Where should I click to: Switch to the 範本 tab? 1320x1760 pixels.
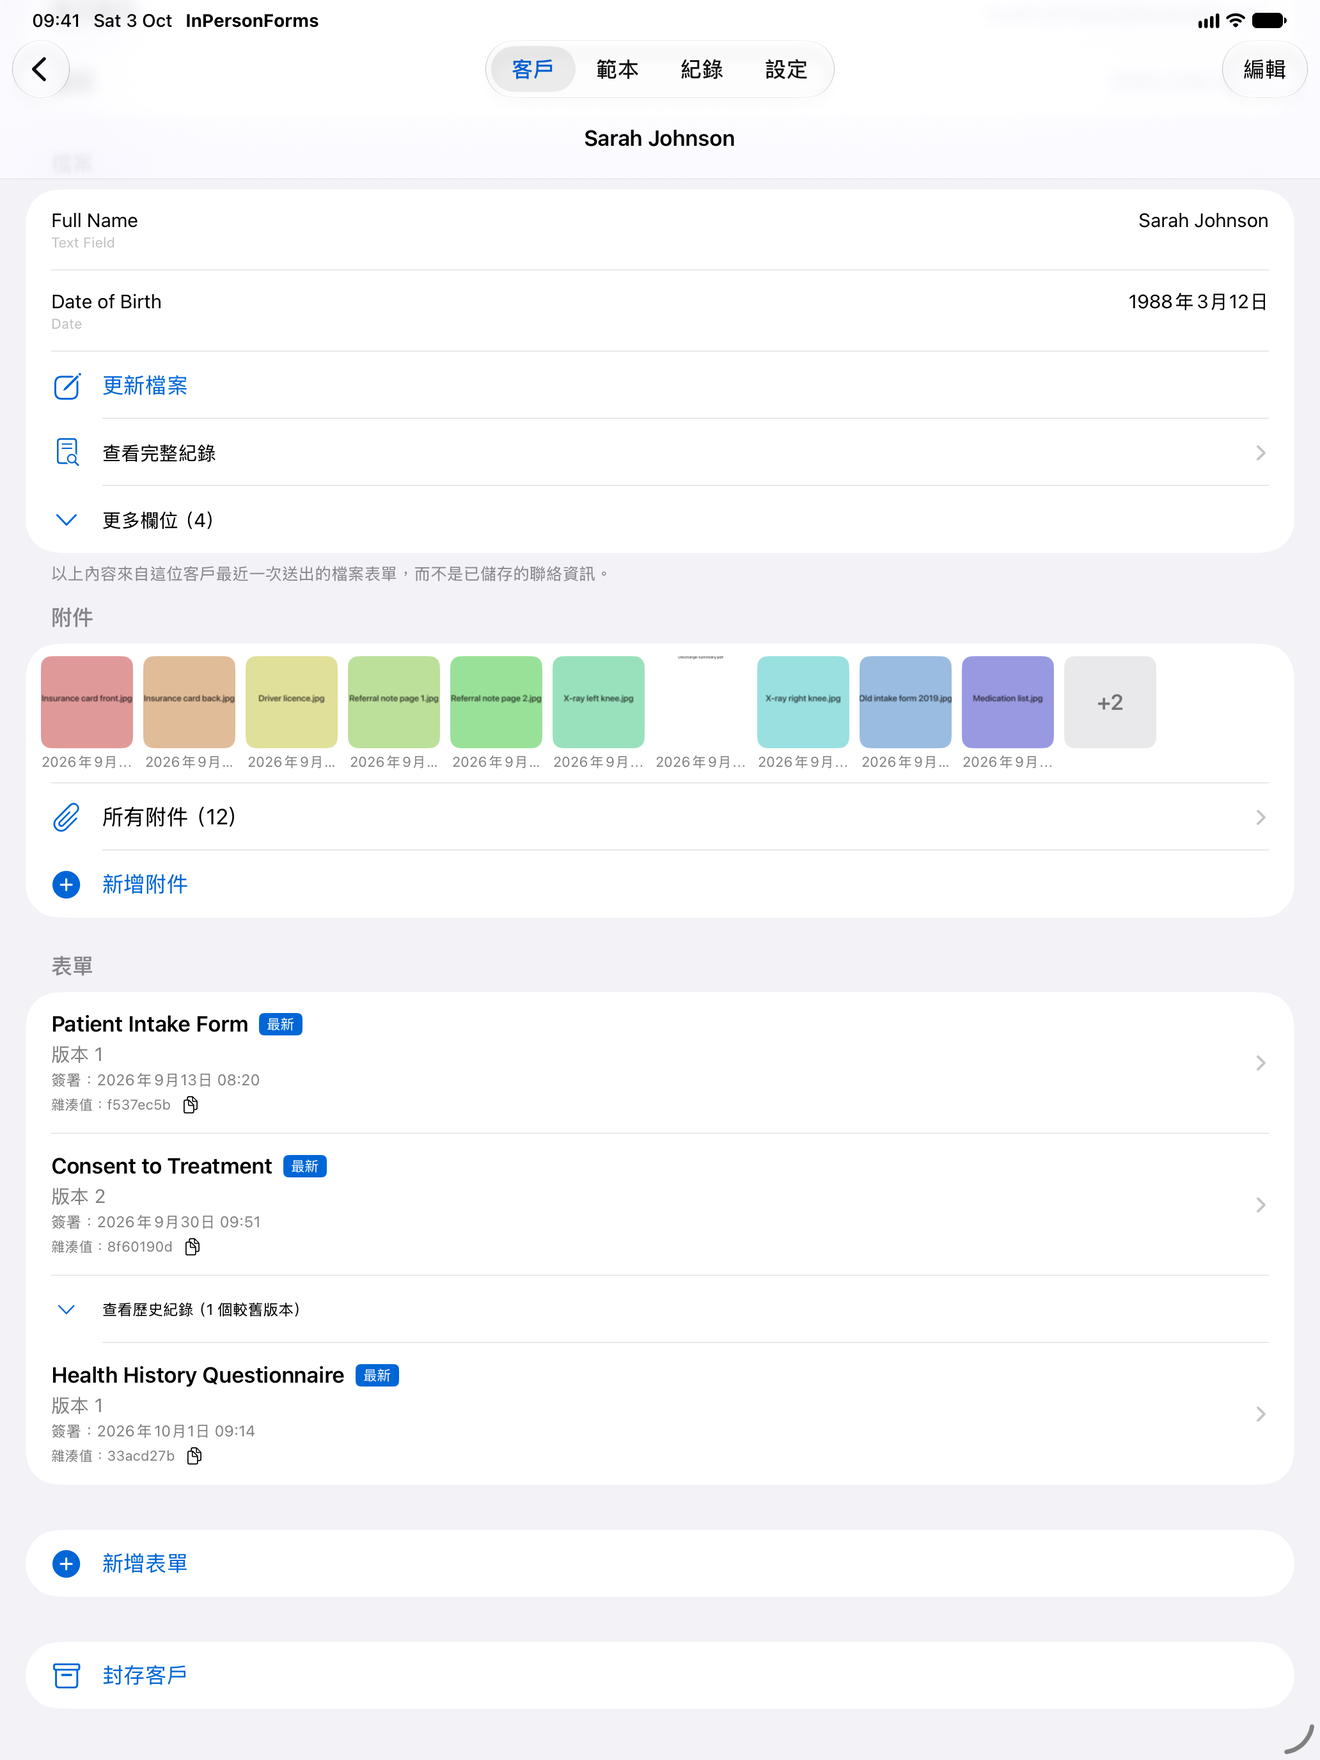pyautogui.click(x=617, y=69)
